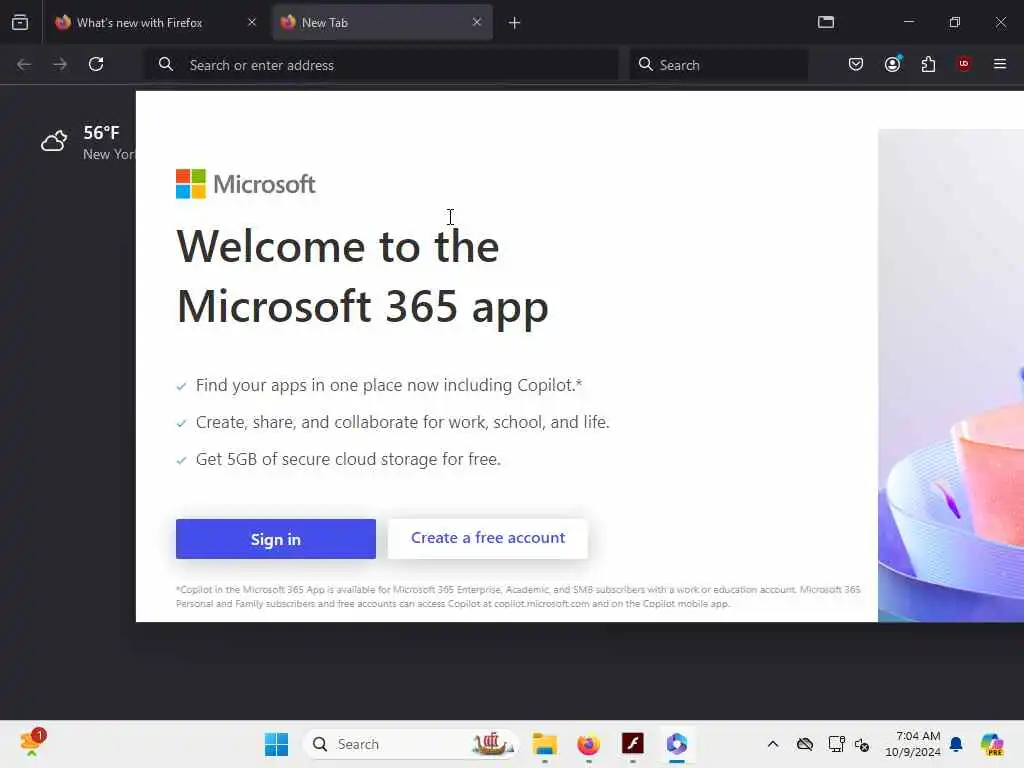This screenshot has height=768, width=1024.
Task: Click the Sign in button
Action: 276,539
